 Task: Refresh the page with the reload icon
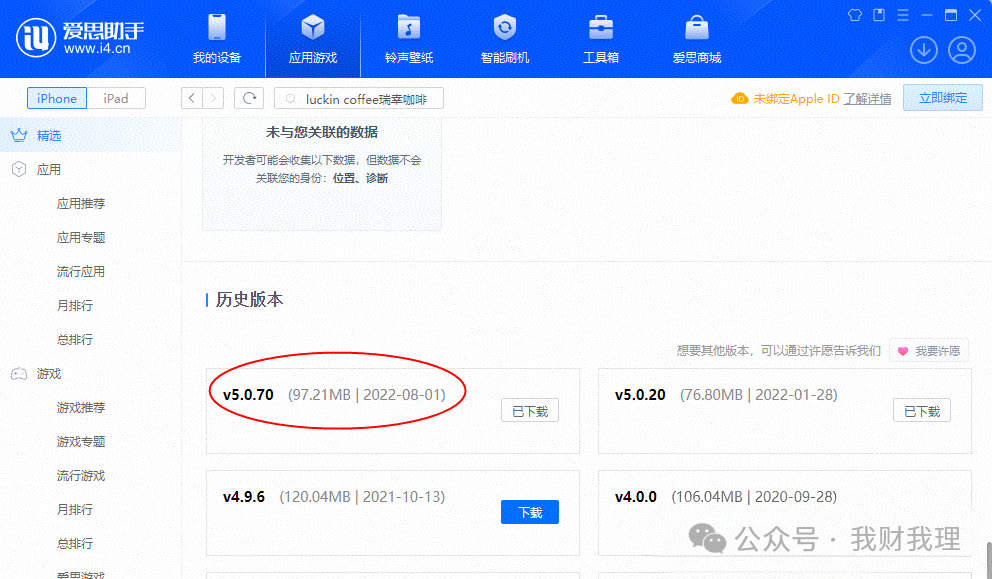coord(247,98)
